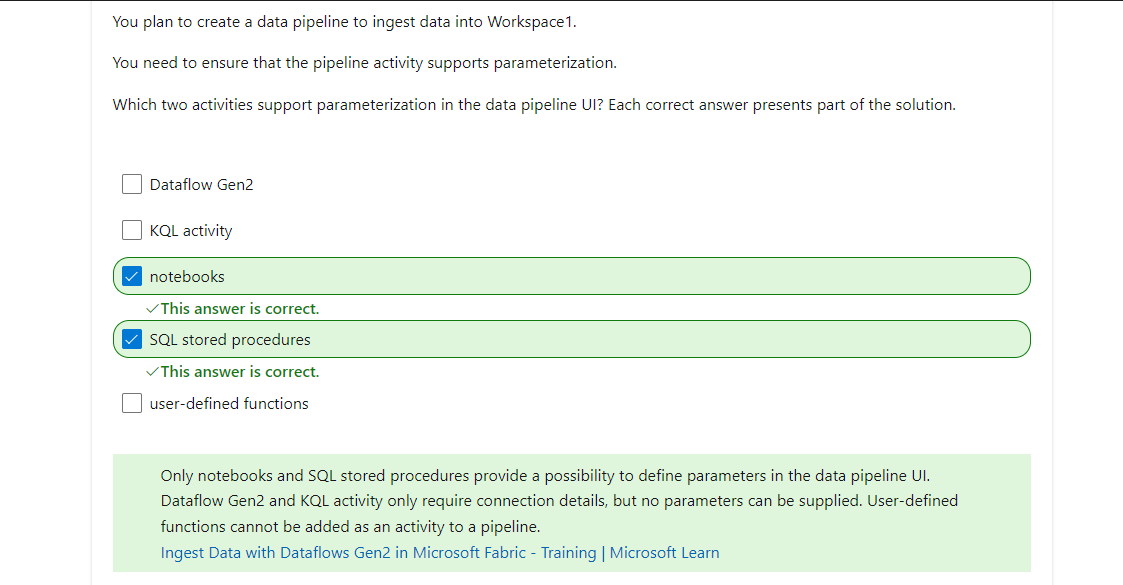The width and height of the screenshot is (1123, 585).
Task: Click the "KQL activity" option label text
Action: click(x=191, y=231)
